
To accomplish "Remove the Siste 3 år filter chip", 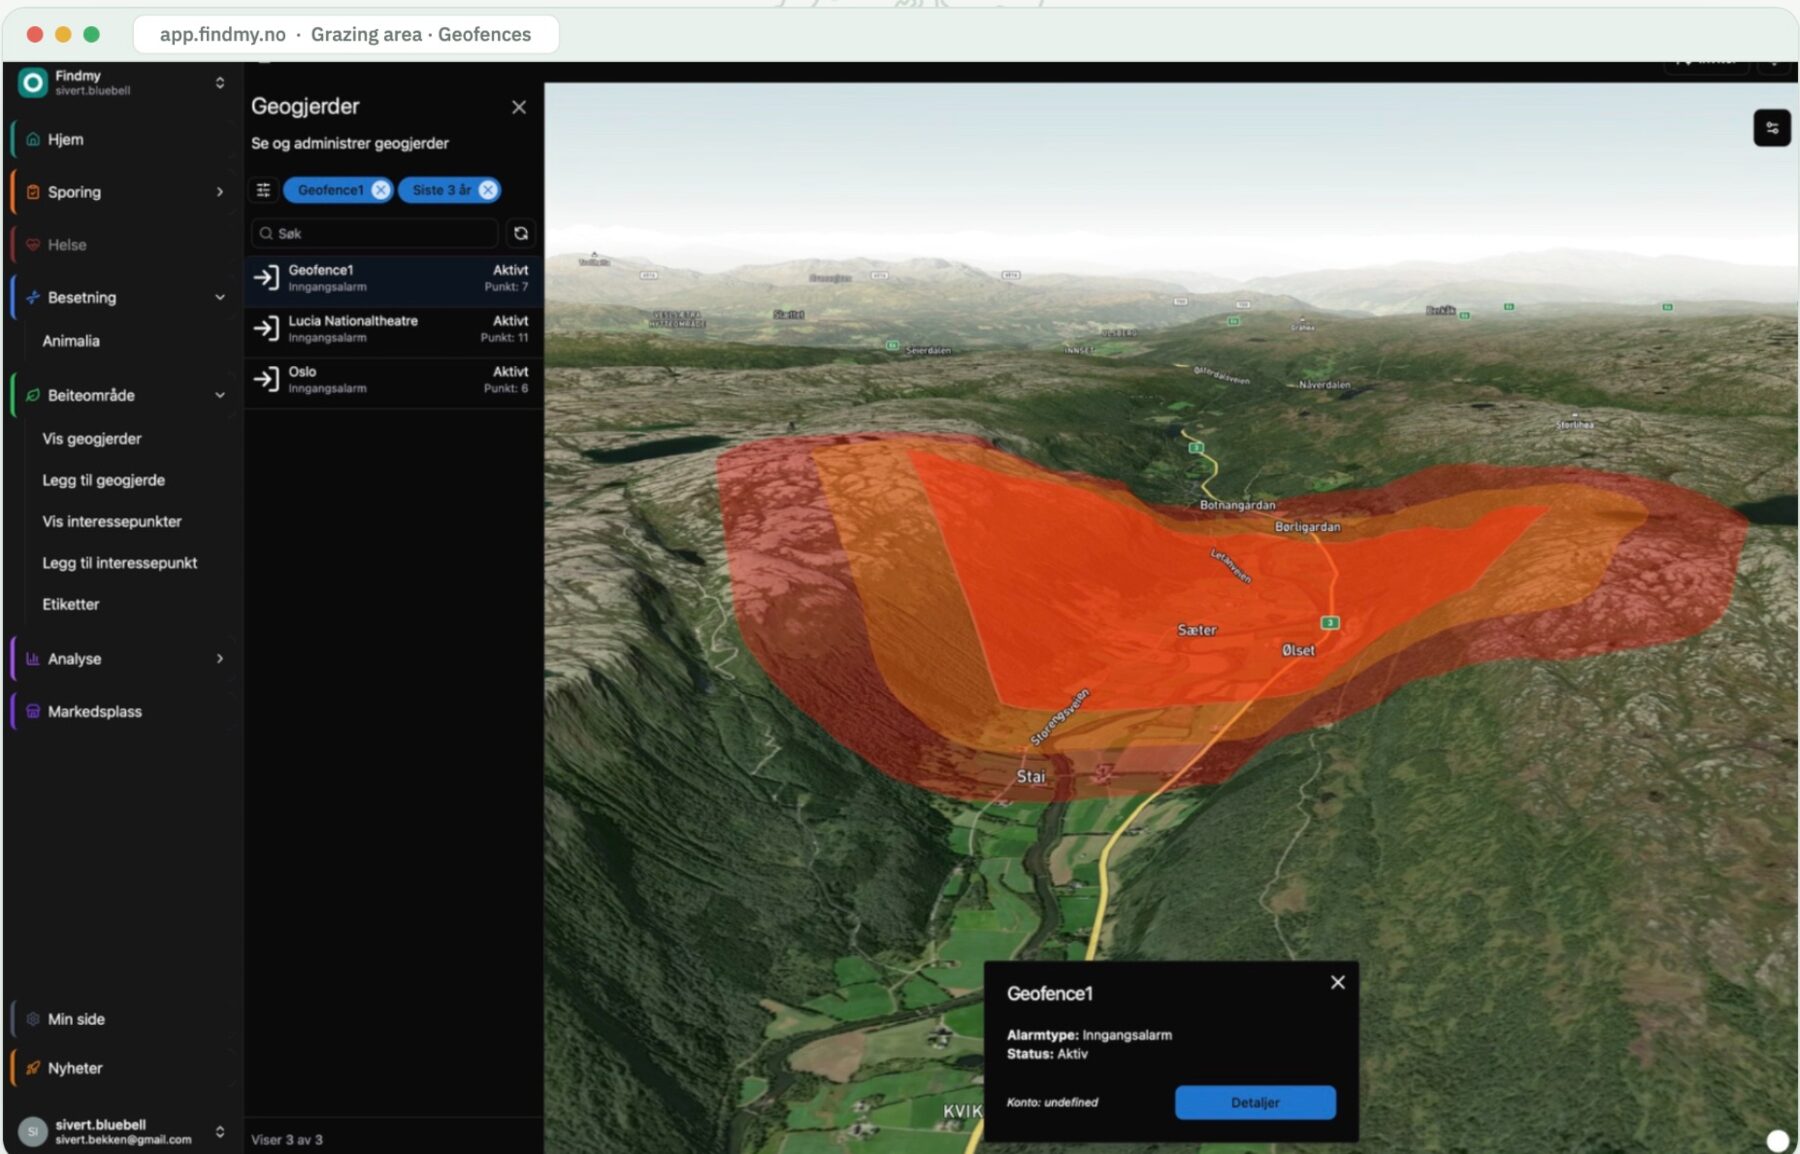I will [x=488, y=190].
